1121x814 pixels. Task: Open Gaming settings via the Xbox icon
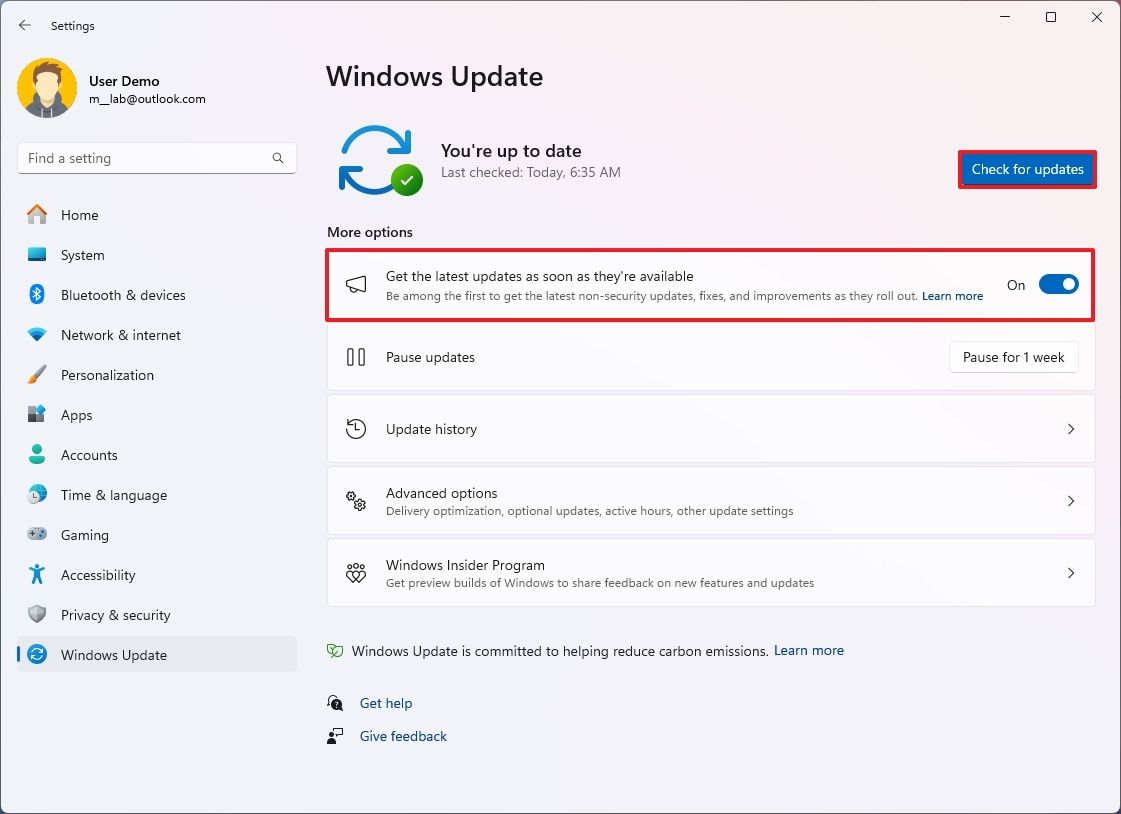click(x=38, y=535)
